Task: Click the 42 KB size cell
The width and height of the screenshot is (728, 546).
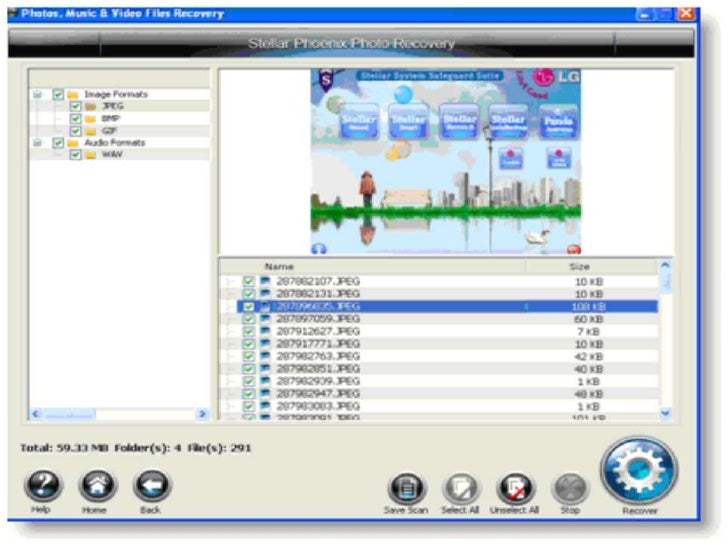Action: (x=588, y=357)
